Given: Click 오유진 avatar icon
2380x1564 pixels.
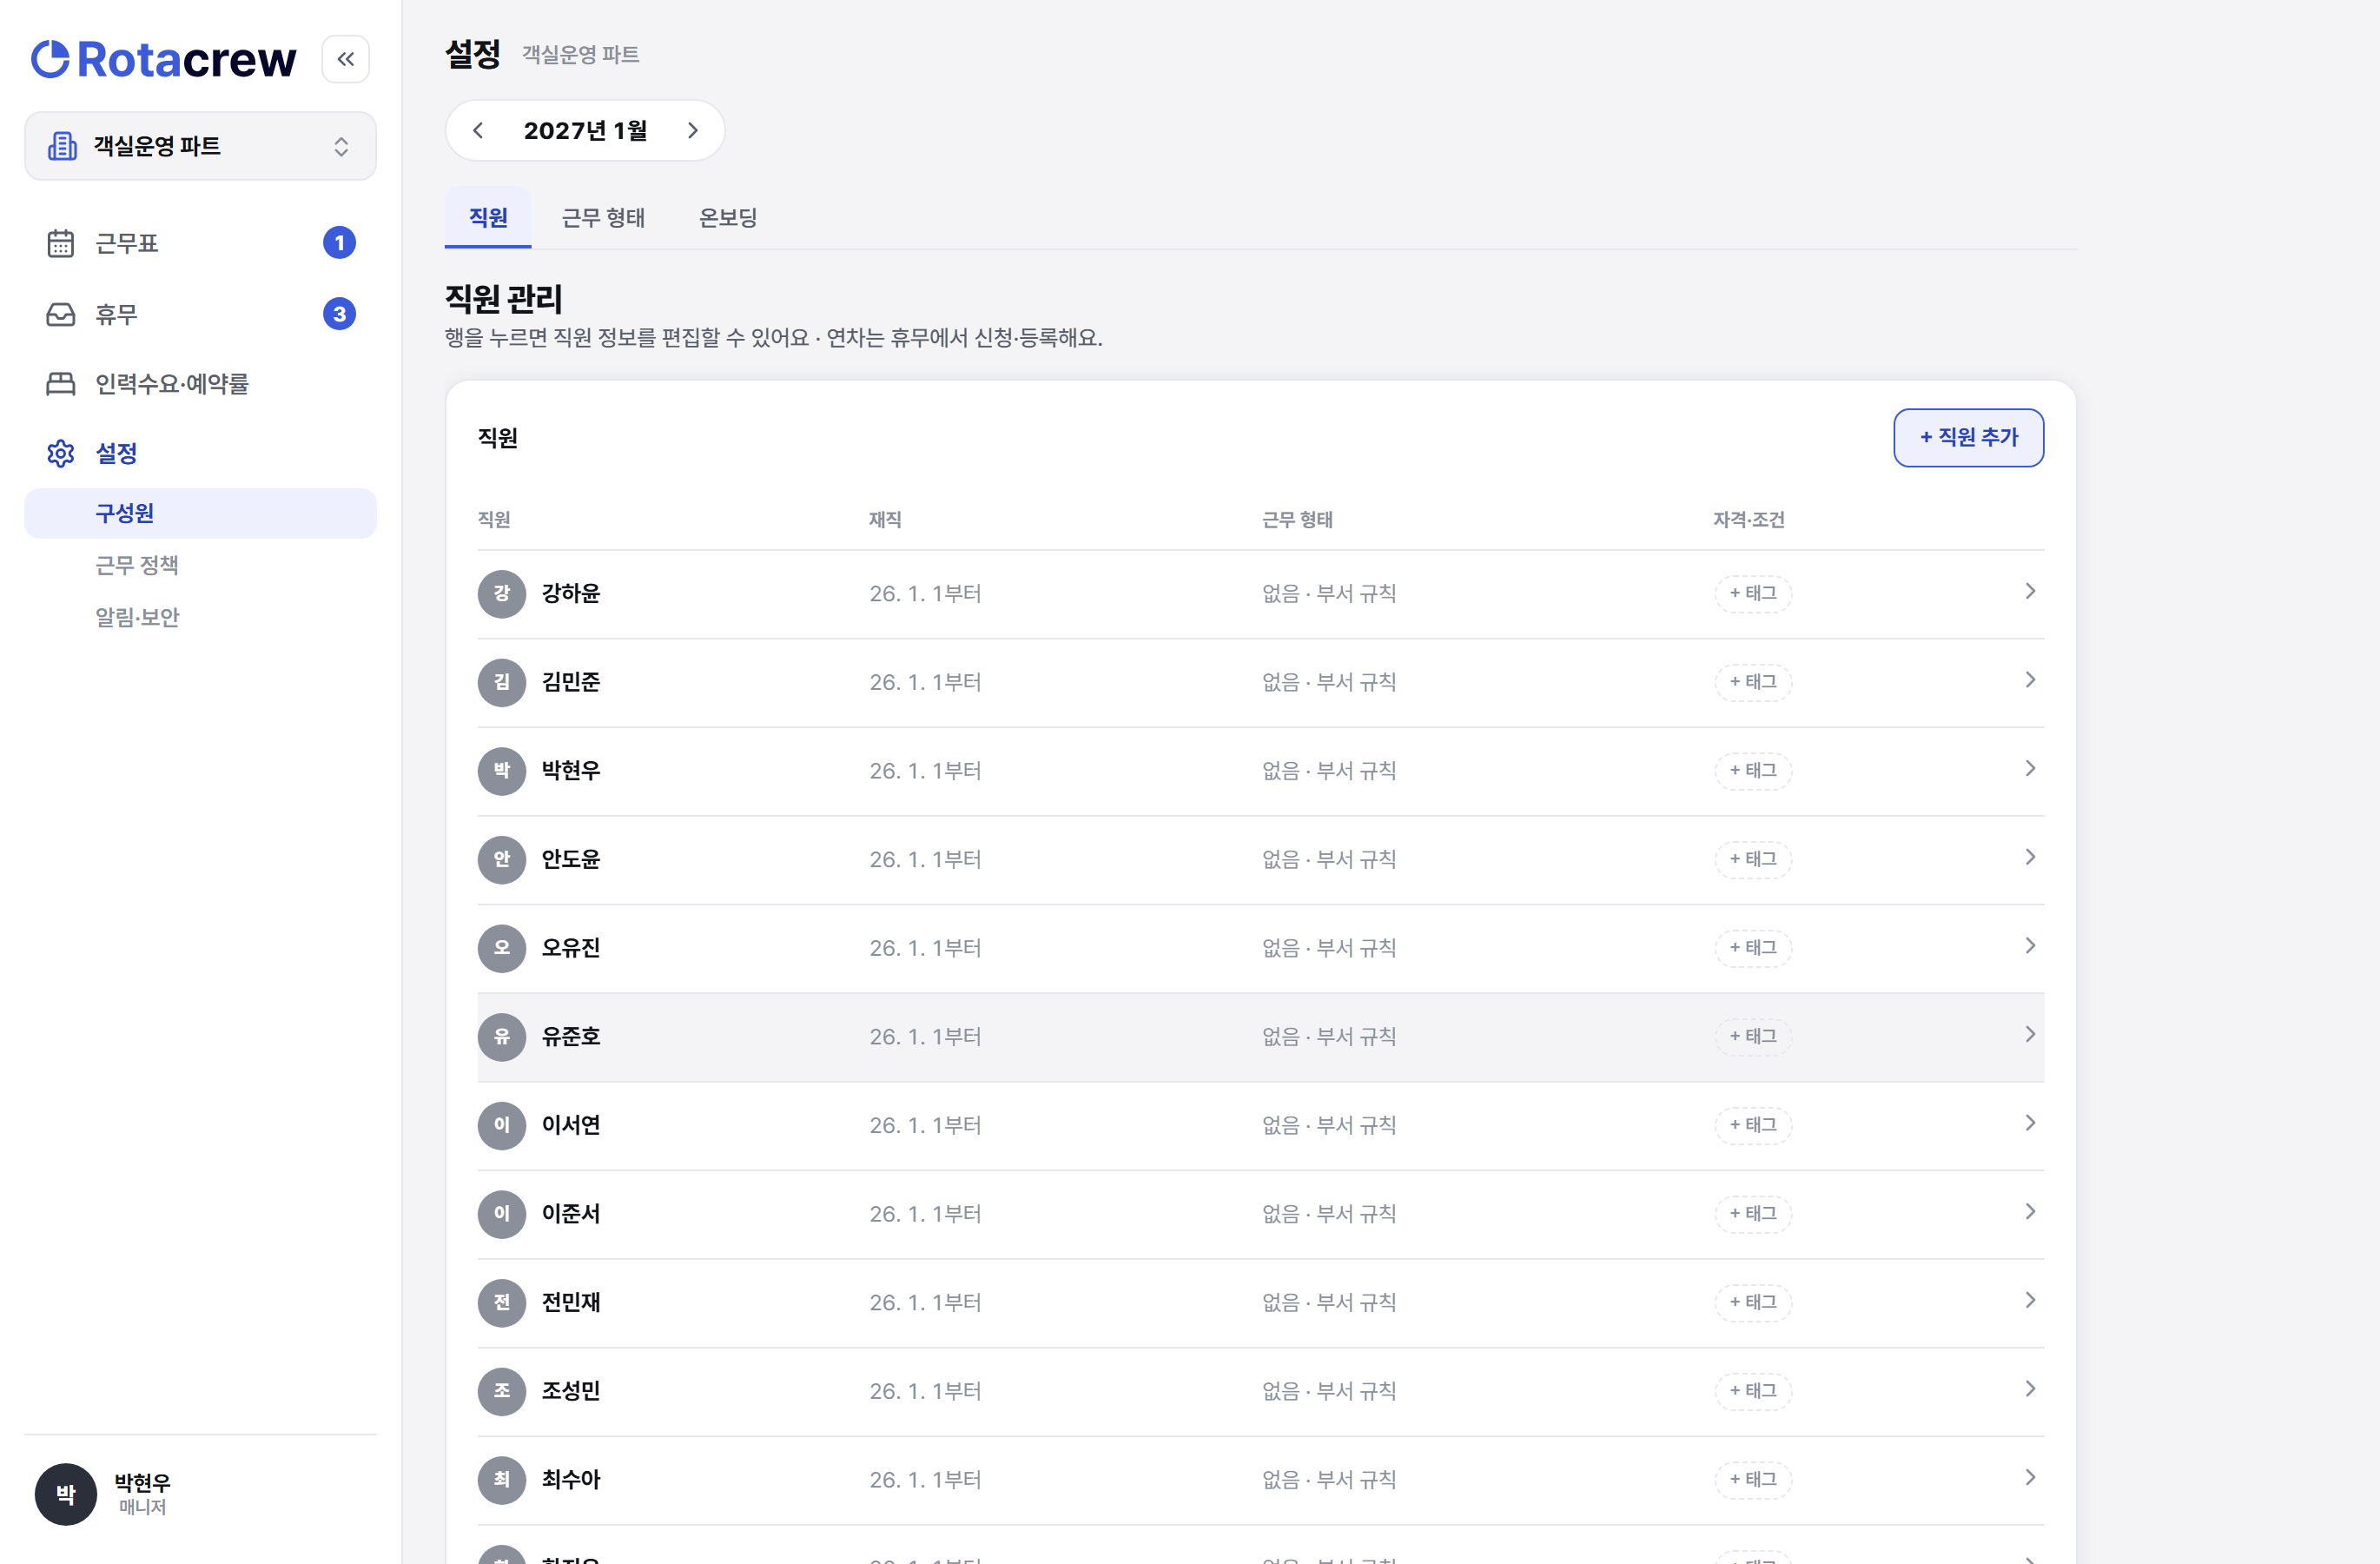Looking at the screenshot, I should click(x=502, y=948).
